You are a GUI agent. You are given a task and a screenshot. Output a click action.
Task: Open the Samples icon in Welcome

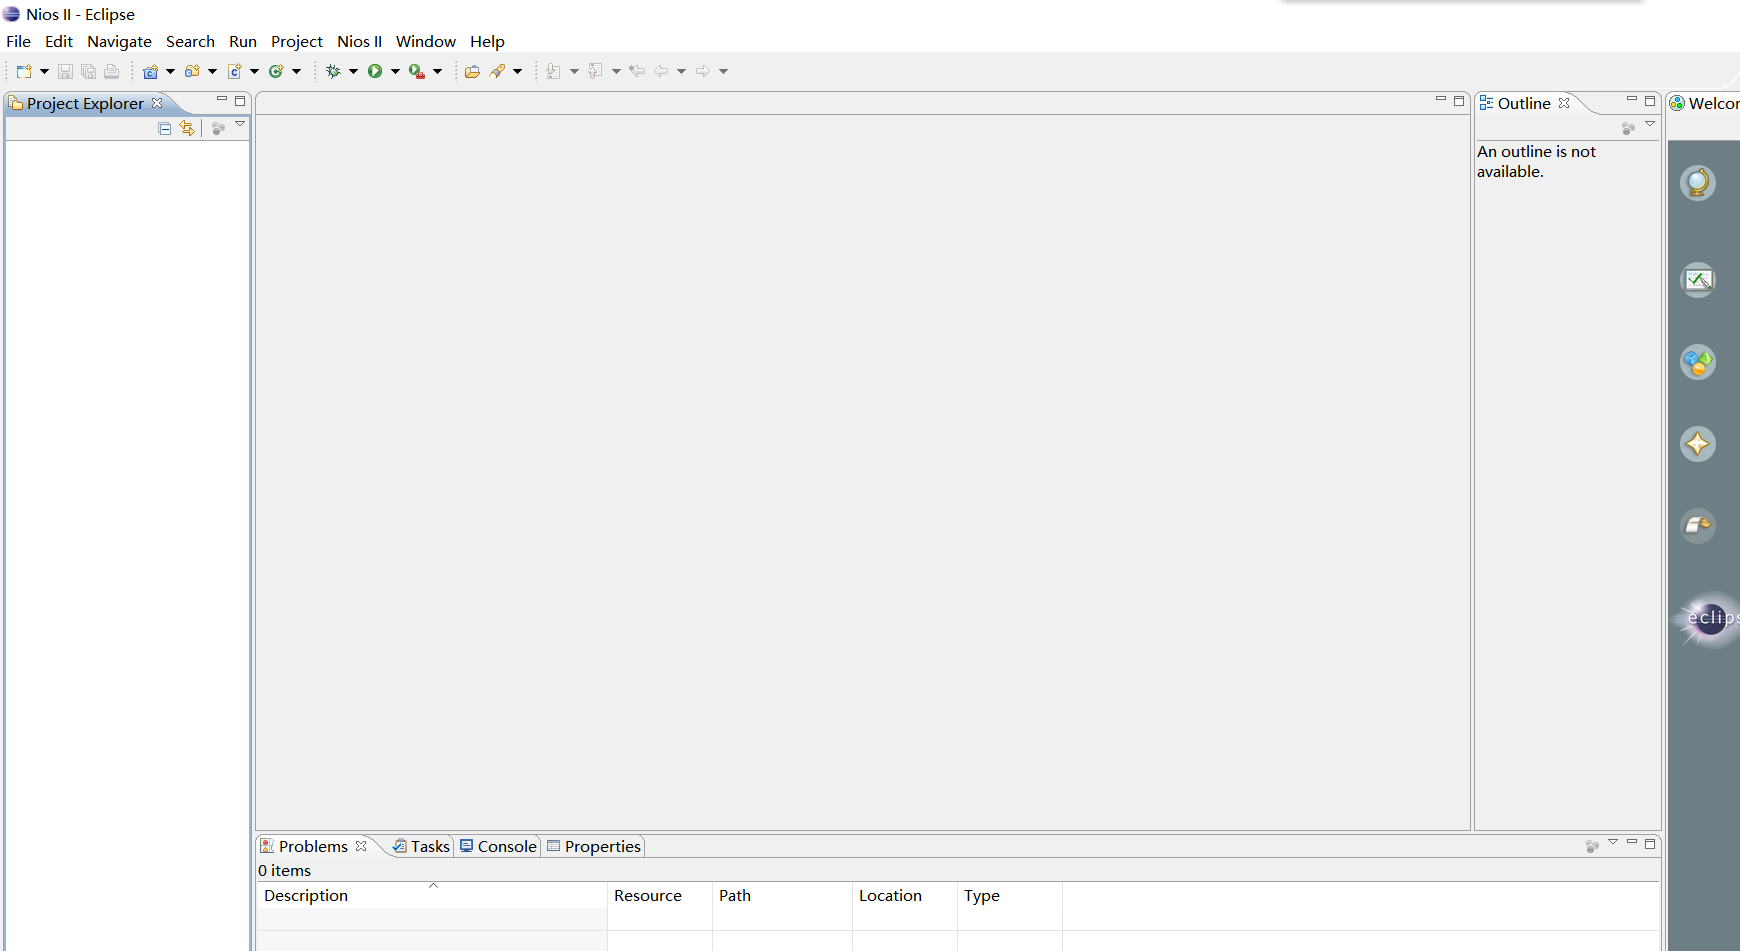pyautogui.click(x=1698, y=362)
